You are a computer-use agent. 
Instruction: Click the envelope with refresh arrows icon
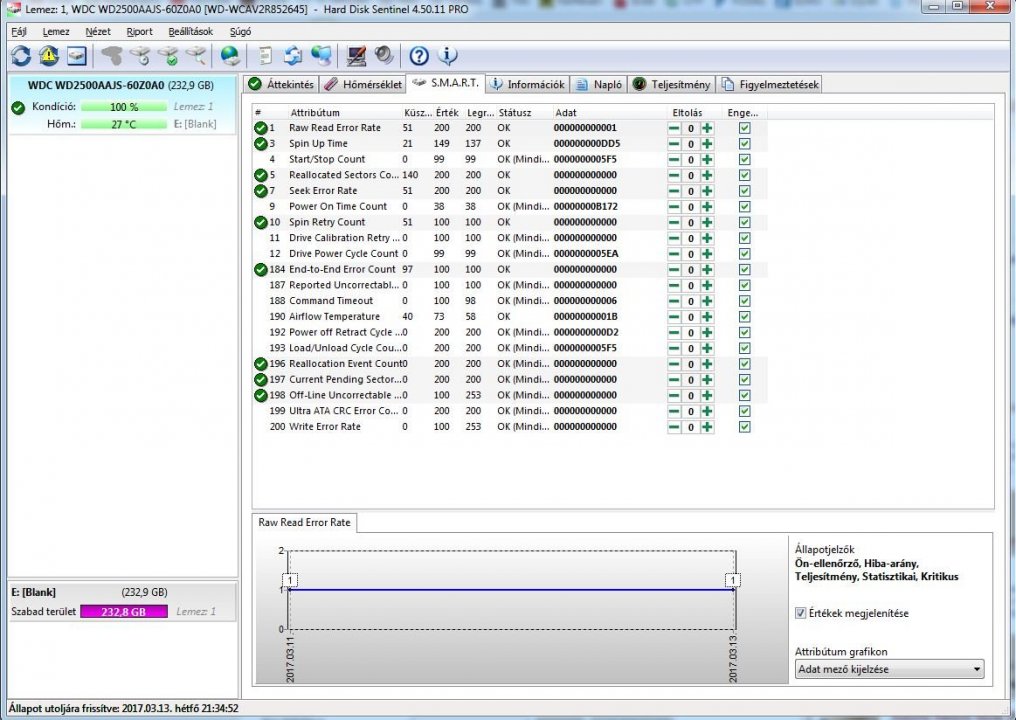tap(293, 56)
